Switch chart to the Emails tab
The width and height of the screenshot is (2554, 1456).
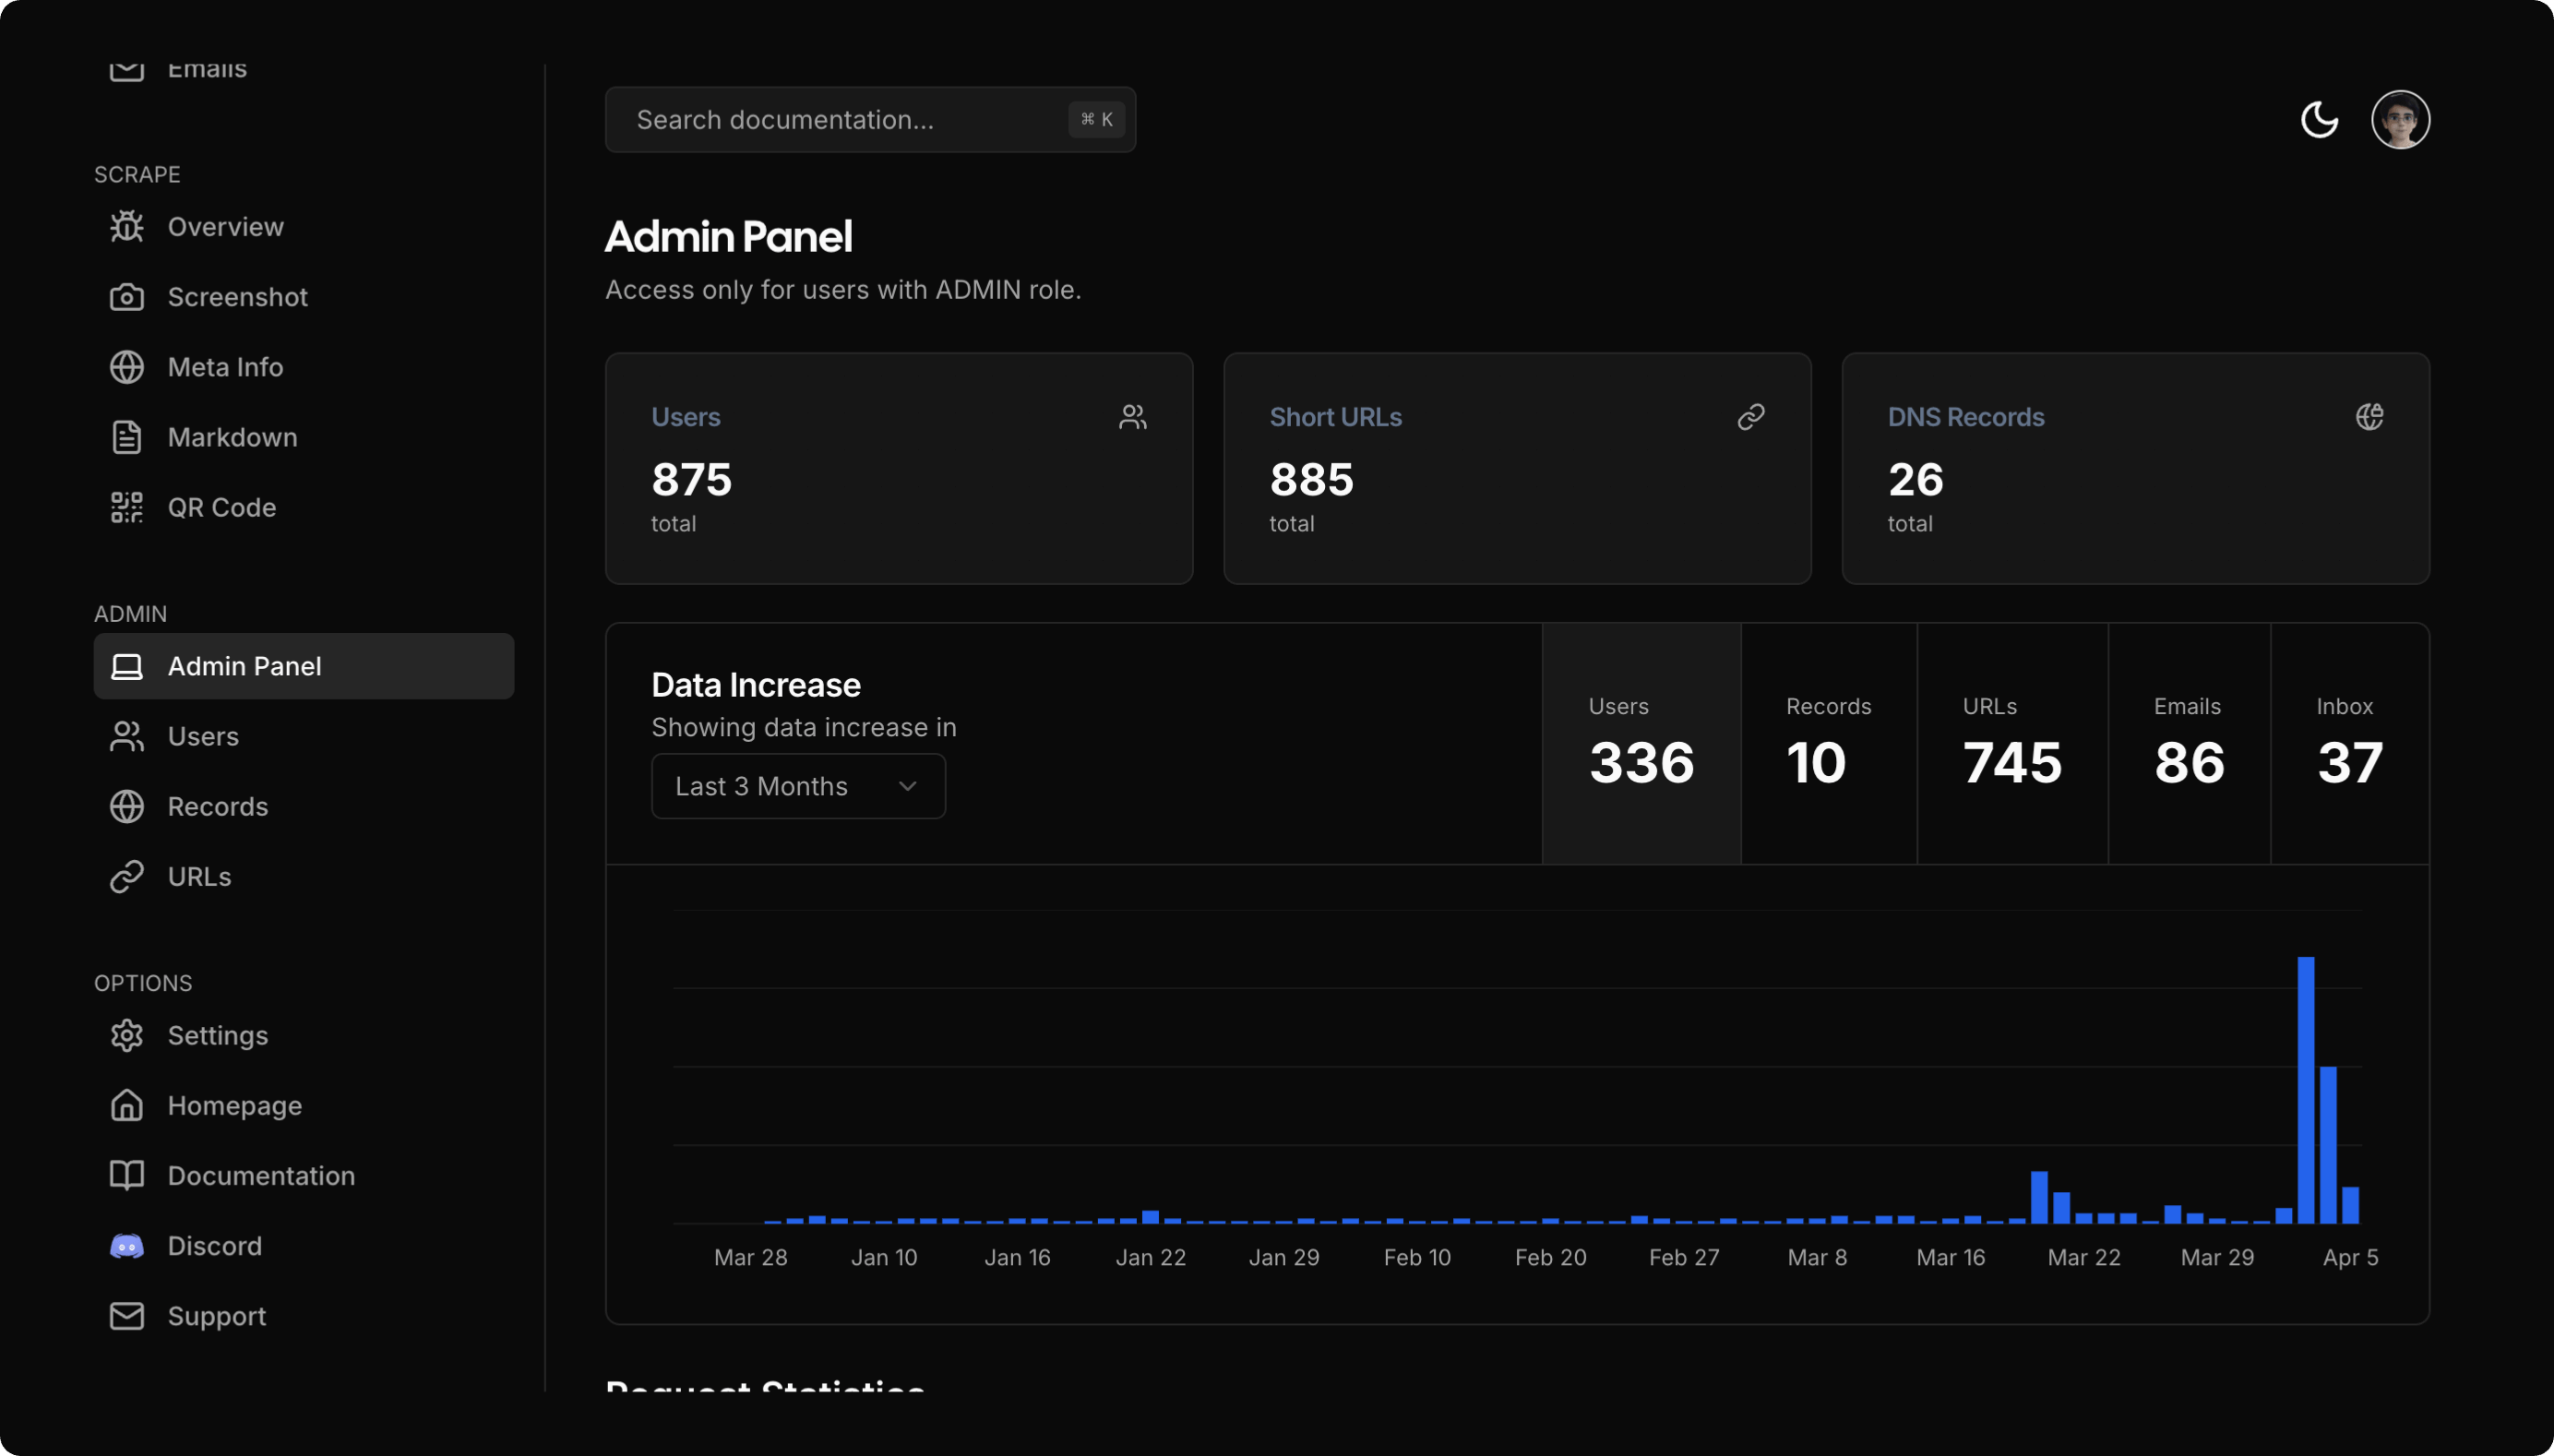click(x=2188, y=744)
